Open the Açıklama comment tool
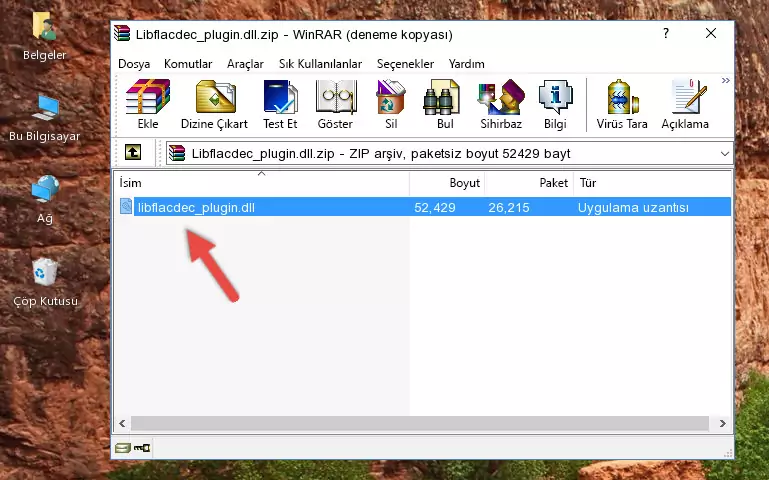The width and height of the screenshot is (769, 480). [685, 104]
